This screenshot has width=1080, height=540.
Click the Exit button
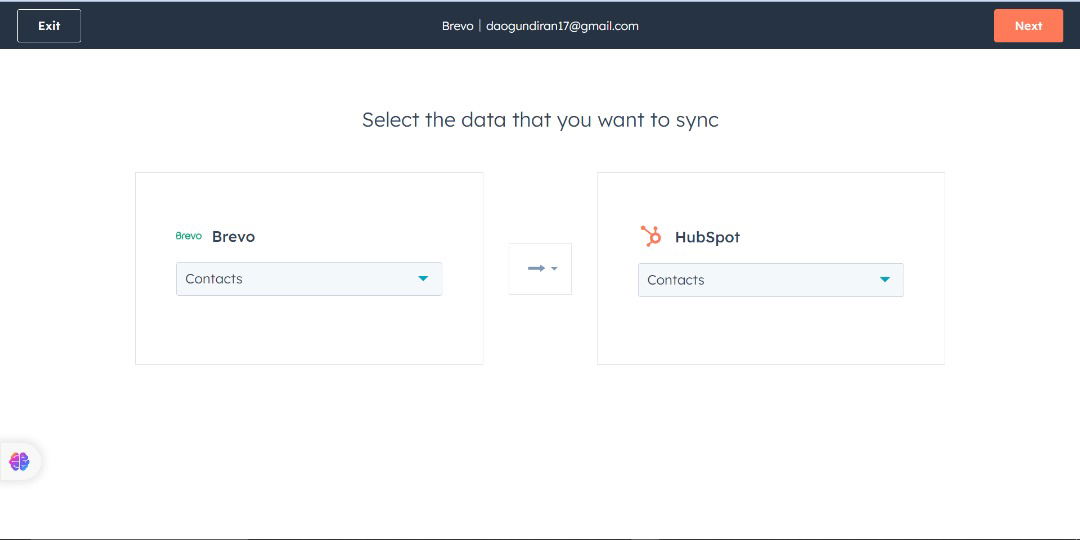point(49,26)
